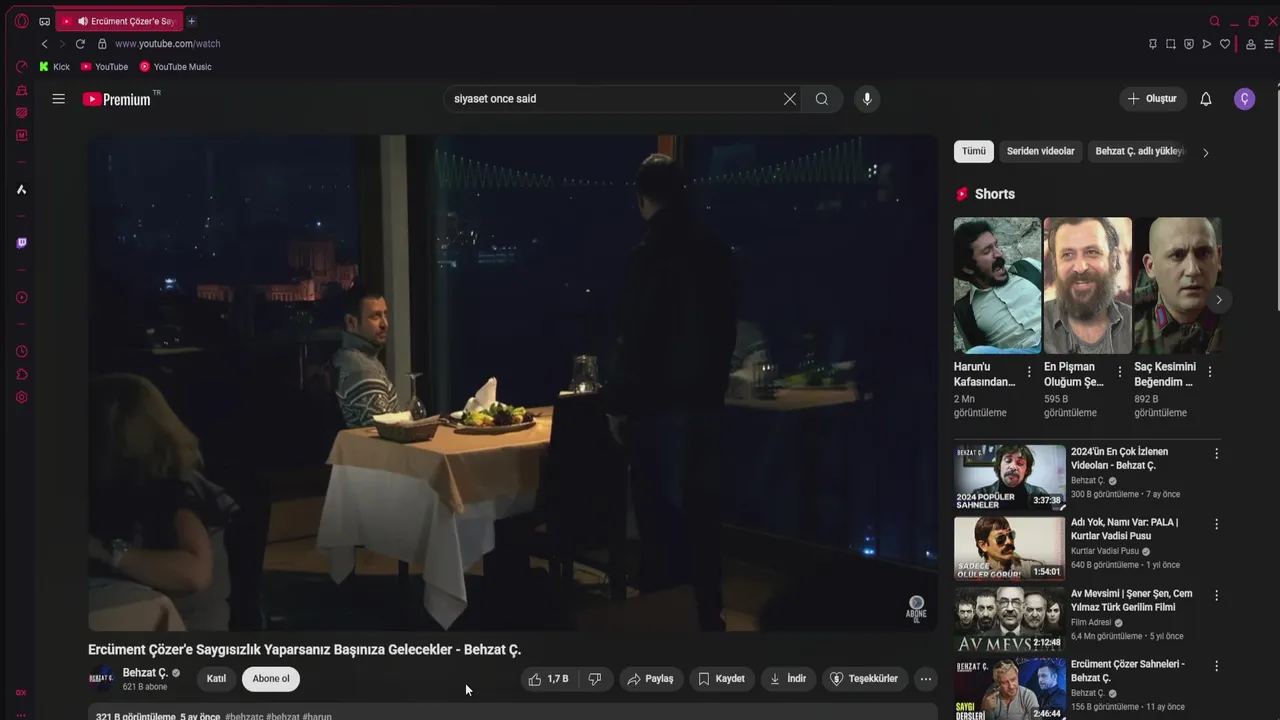Open options for the short Saç Kesimini Beğendim
1280x720 pixels.
tap(1210, 372)
